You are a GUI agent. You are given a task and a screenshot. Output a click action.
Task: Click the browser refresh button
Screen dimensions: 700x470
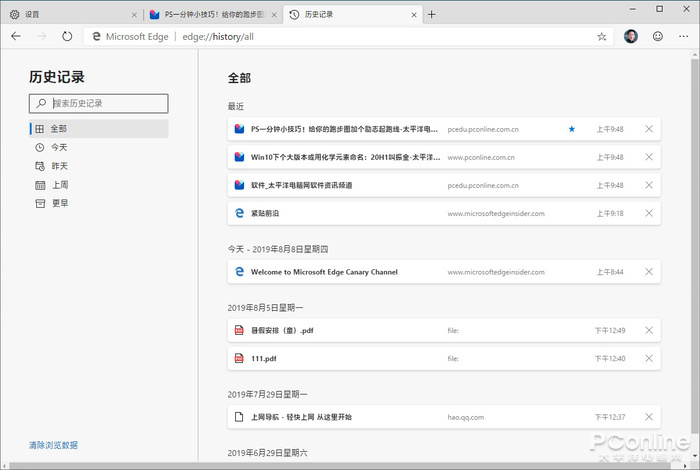(67, 36)
